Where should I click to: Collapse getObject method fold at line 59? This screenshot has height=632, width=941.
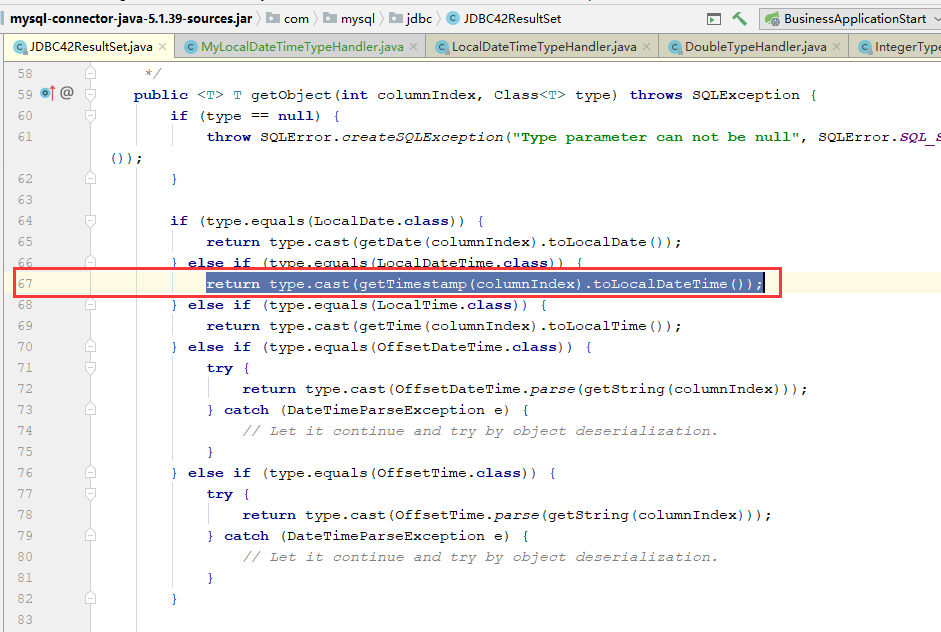tap(90, 94)
